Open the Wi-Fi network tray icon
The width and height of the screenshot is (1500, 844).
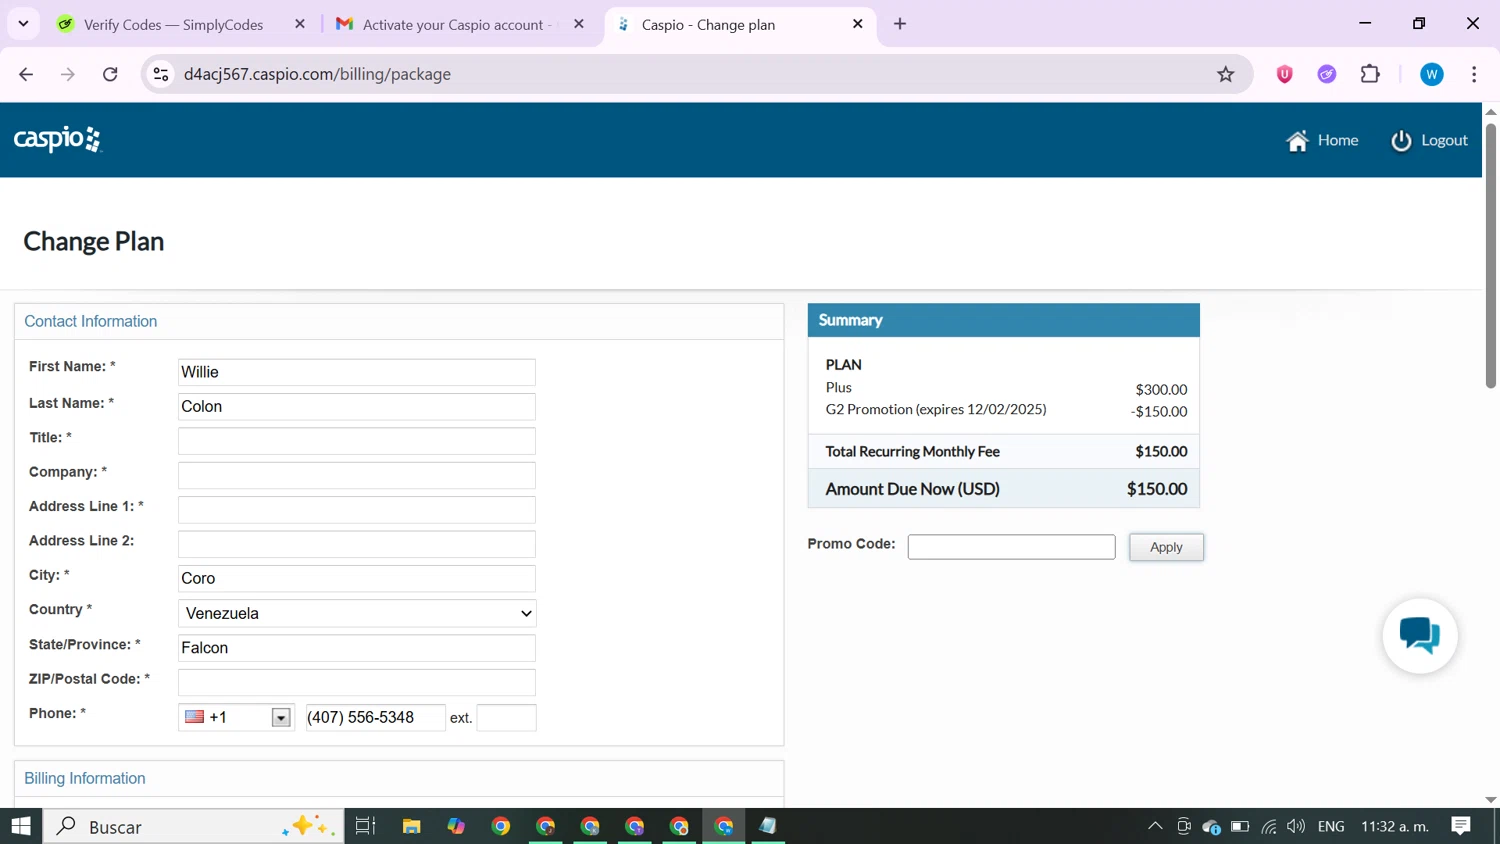pyautogui.click(x=1269, y=826)
